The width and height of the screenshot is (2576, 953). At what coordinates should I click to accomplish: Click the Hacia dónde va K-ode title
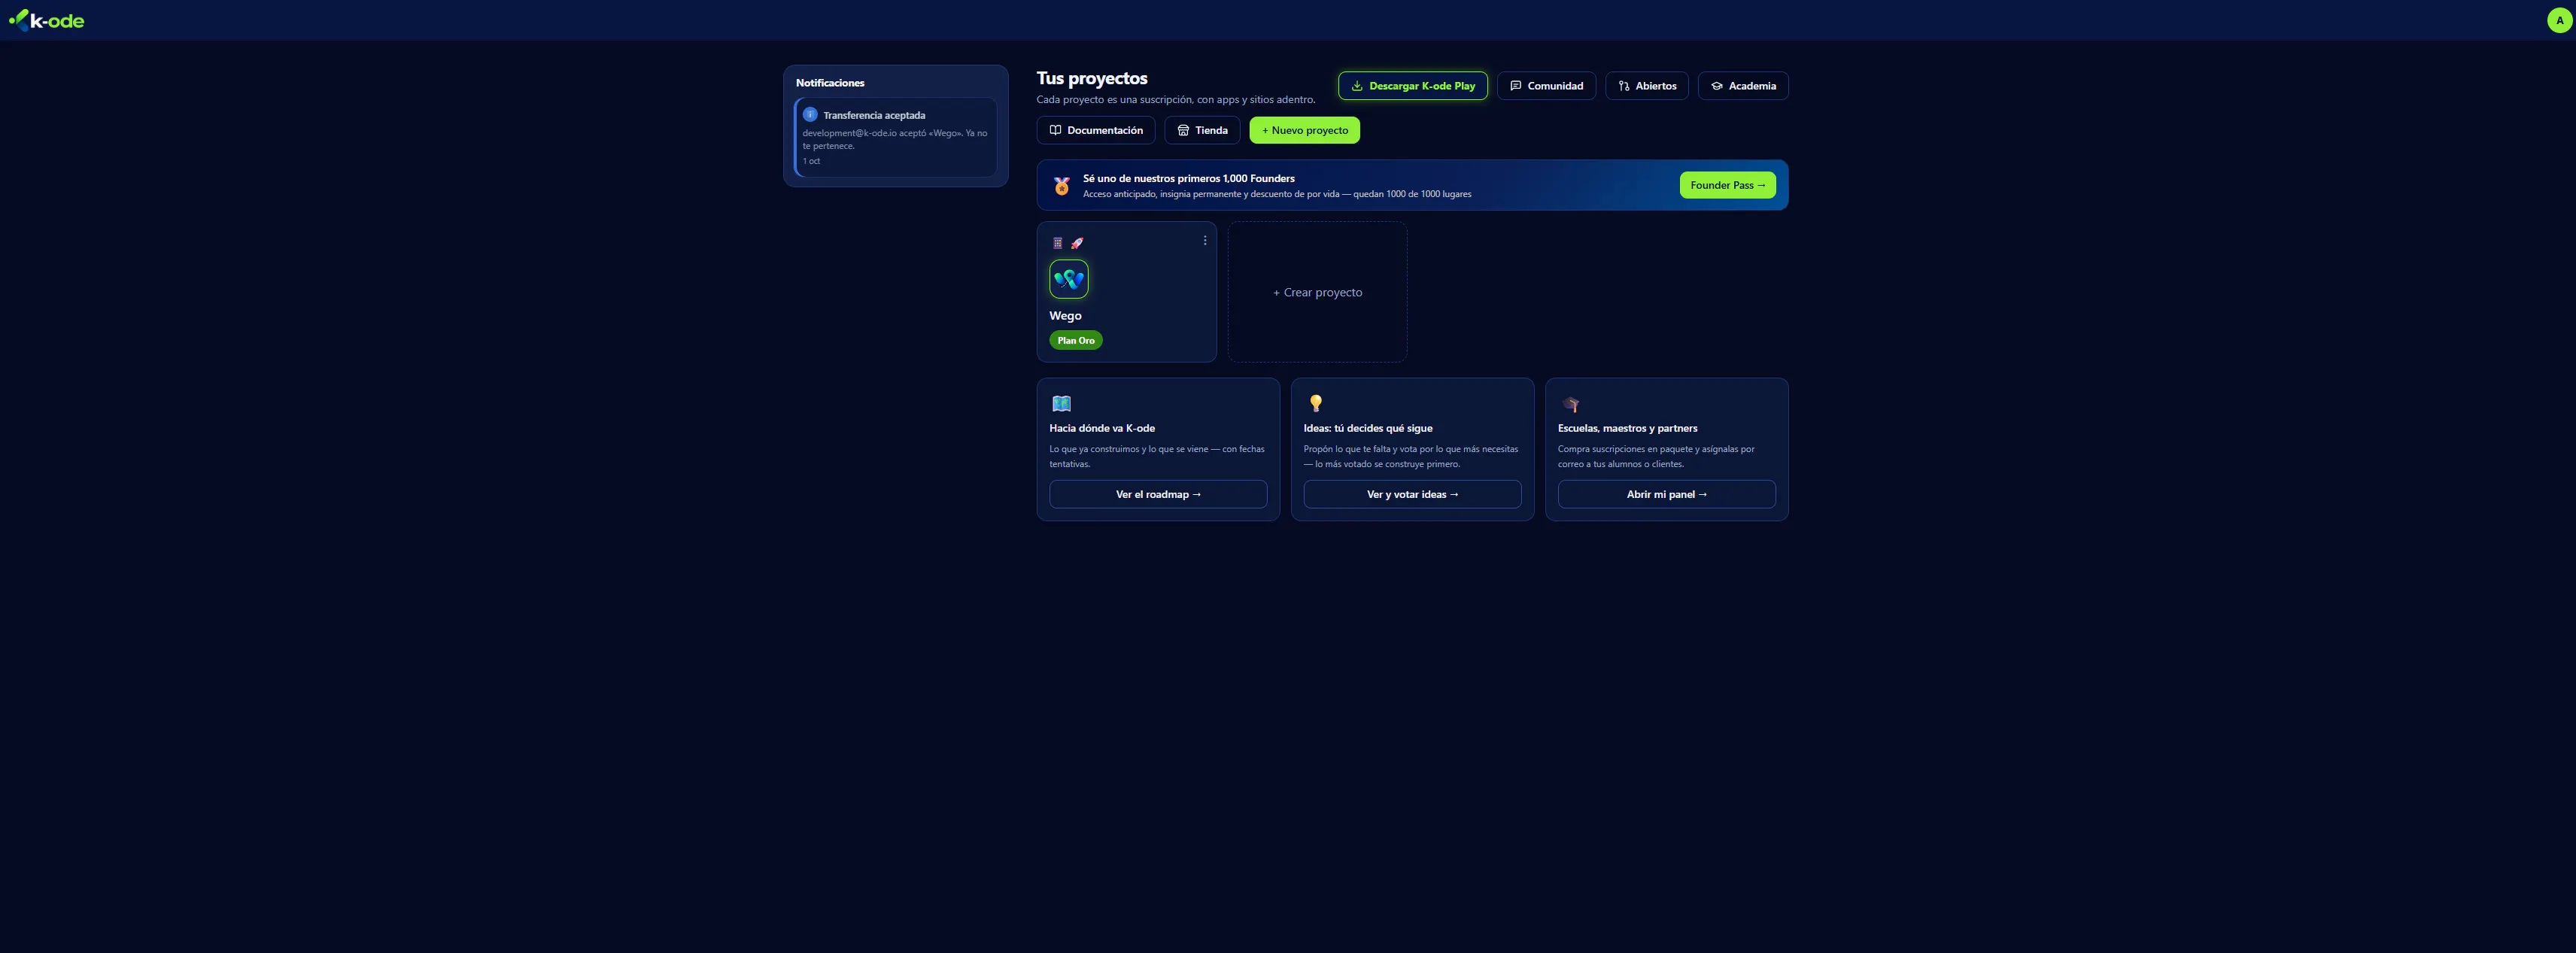(x=1101, y=428)
